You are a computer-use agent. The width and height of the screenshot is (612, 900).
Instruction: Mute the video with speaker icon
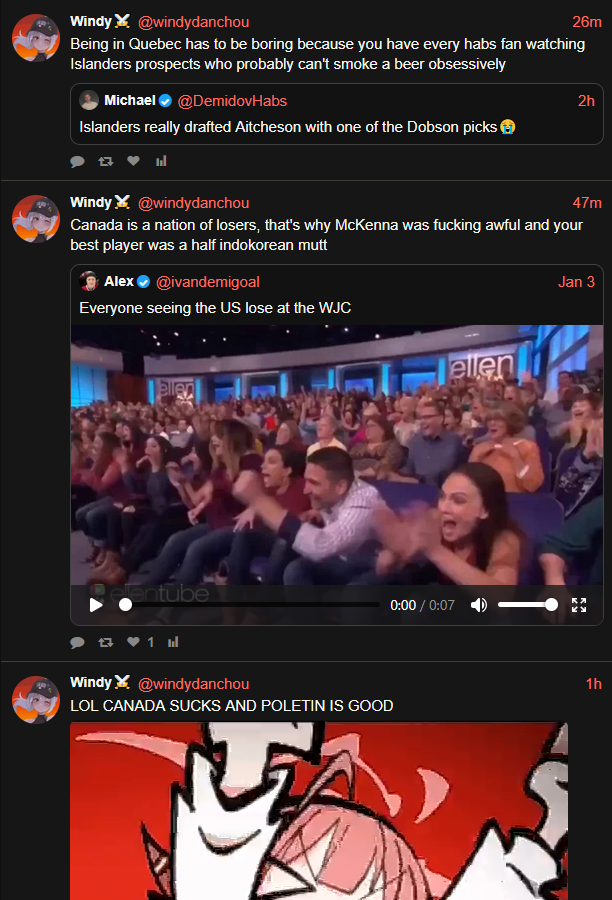(x=479, y=605)
